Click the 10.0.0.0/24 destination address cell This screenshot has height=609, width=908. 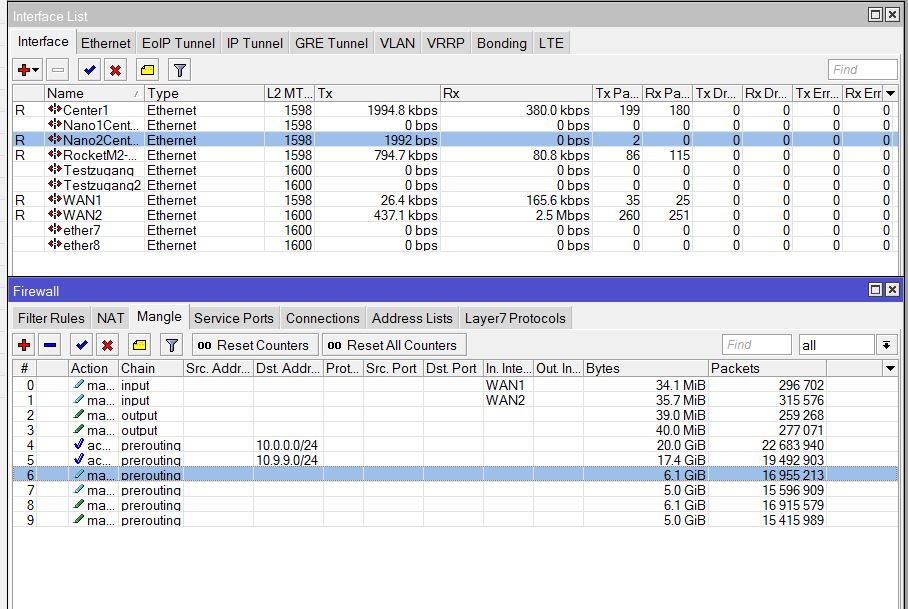click(x=287, y=445)
